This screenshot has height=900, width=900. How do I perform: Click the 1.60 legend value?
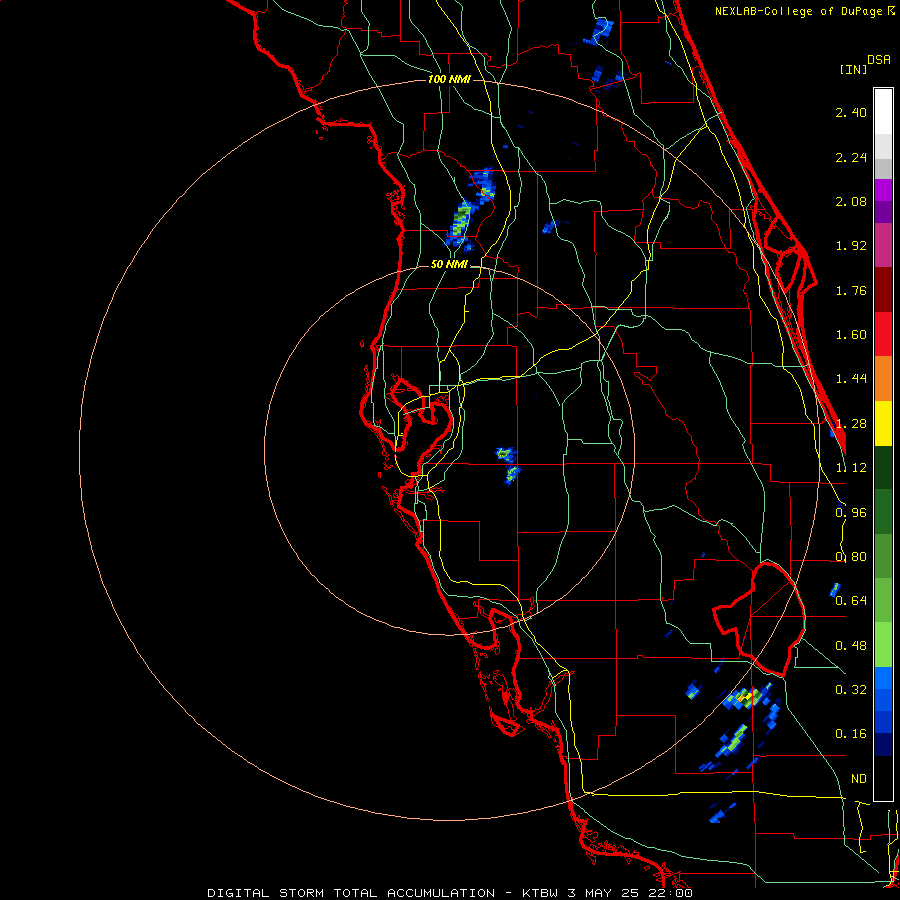click(851, 335)
